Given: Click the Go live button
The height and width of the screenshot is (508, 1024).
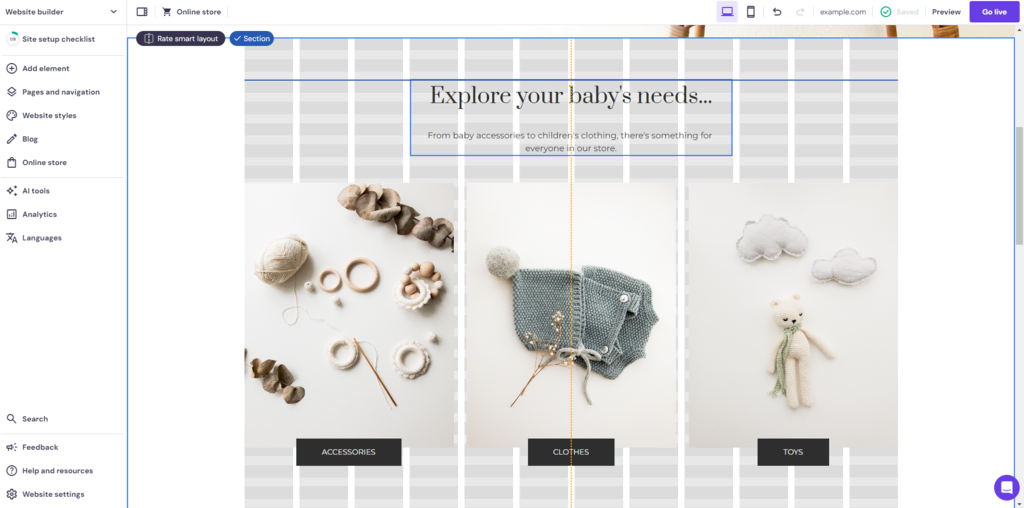Looking at the screenshot, I should (x=994, y=12).
